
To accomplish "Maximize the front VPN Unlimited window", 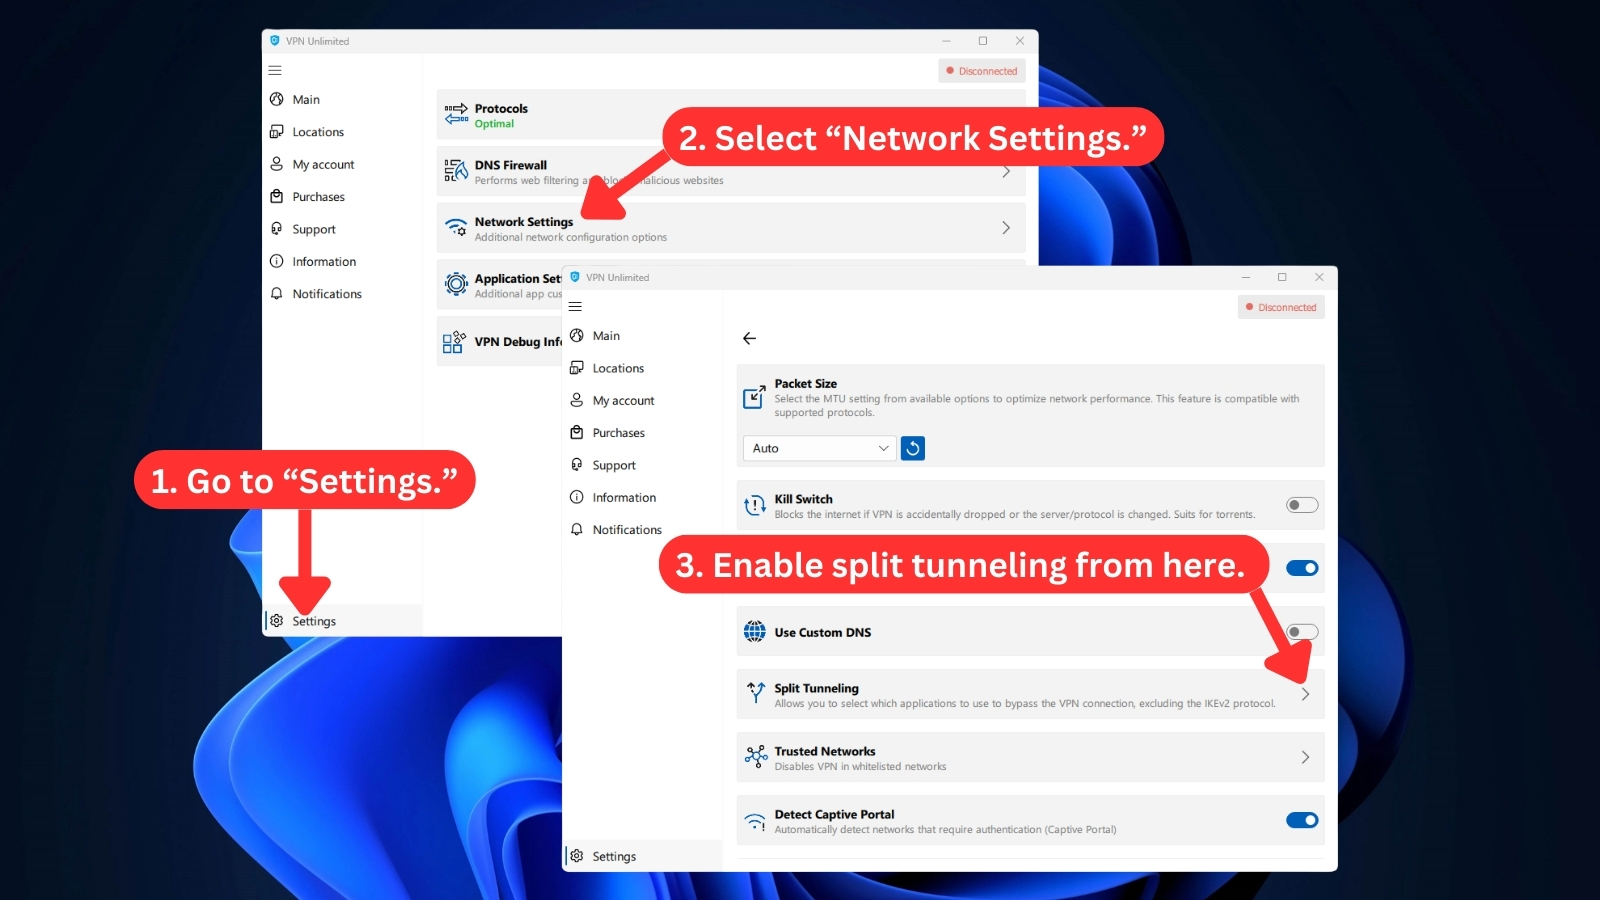I will coord(1282,277).
